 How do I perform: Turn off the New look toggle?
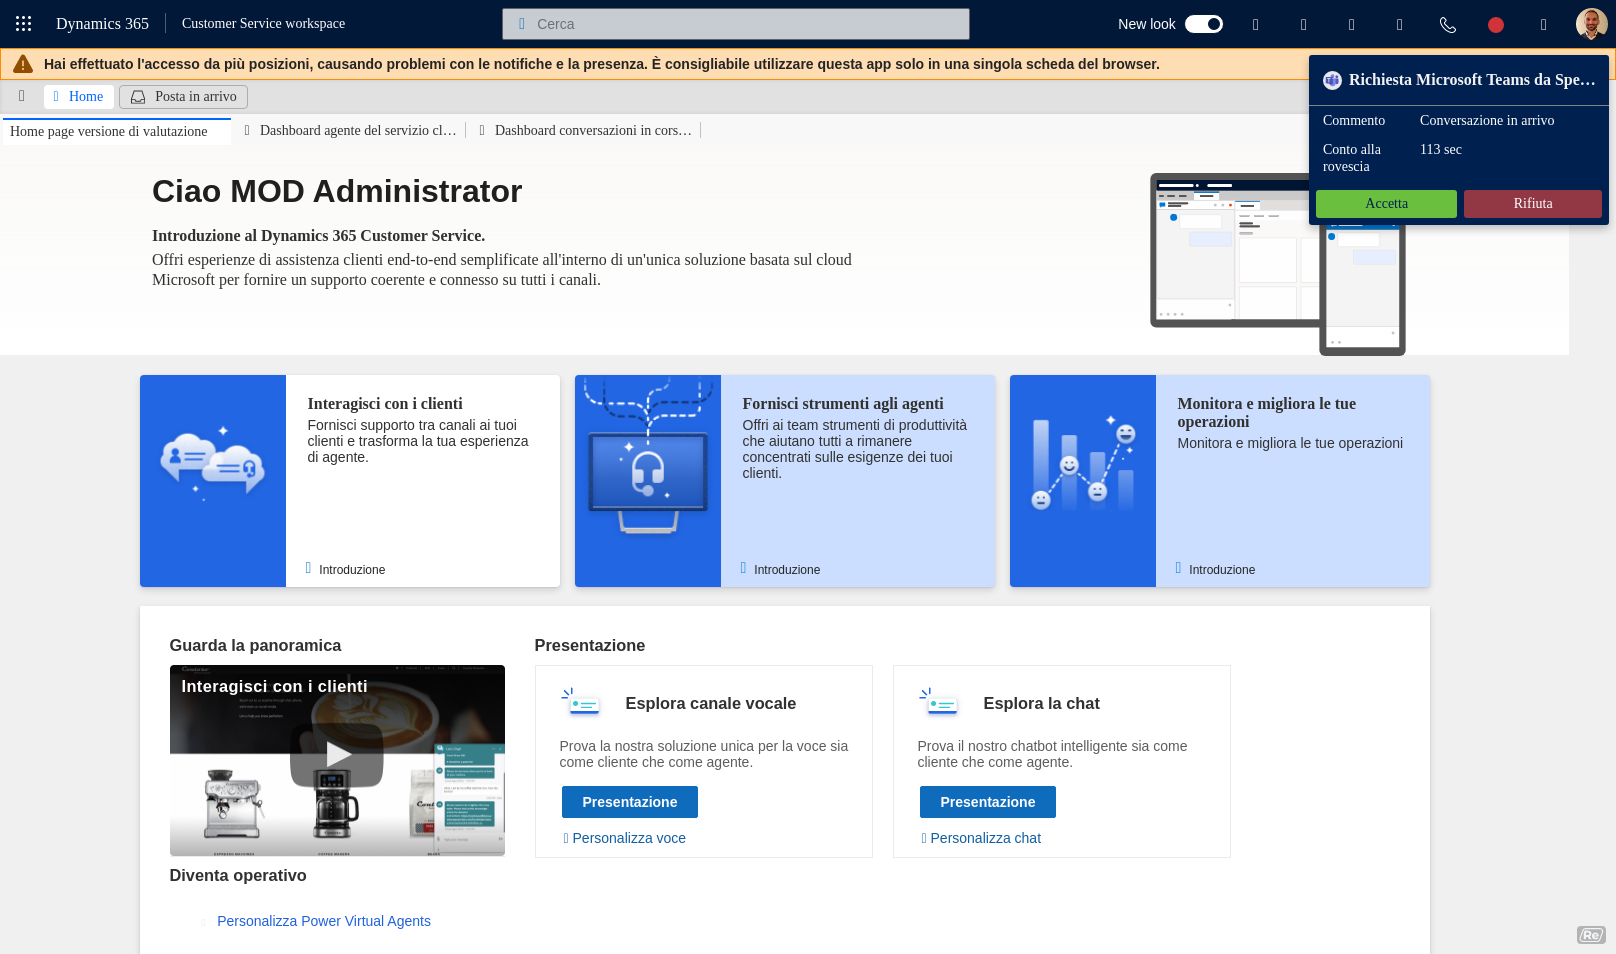click(1204, 24)
